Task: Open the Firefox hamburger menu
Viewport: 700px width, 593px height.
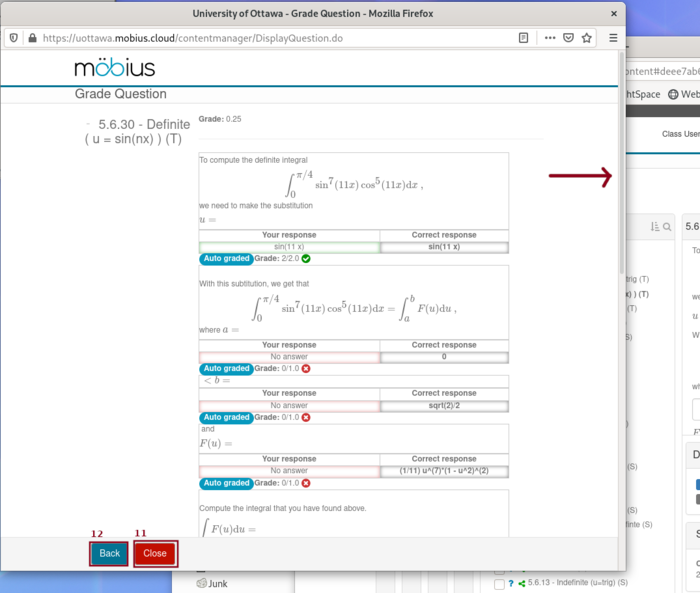Action: tap(613, 38)
